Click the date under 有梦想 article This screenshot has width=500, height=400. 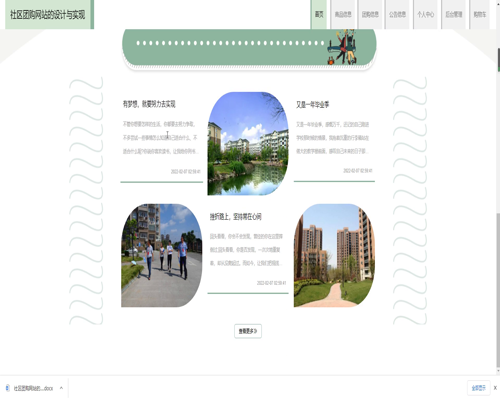pos(186,171)
